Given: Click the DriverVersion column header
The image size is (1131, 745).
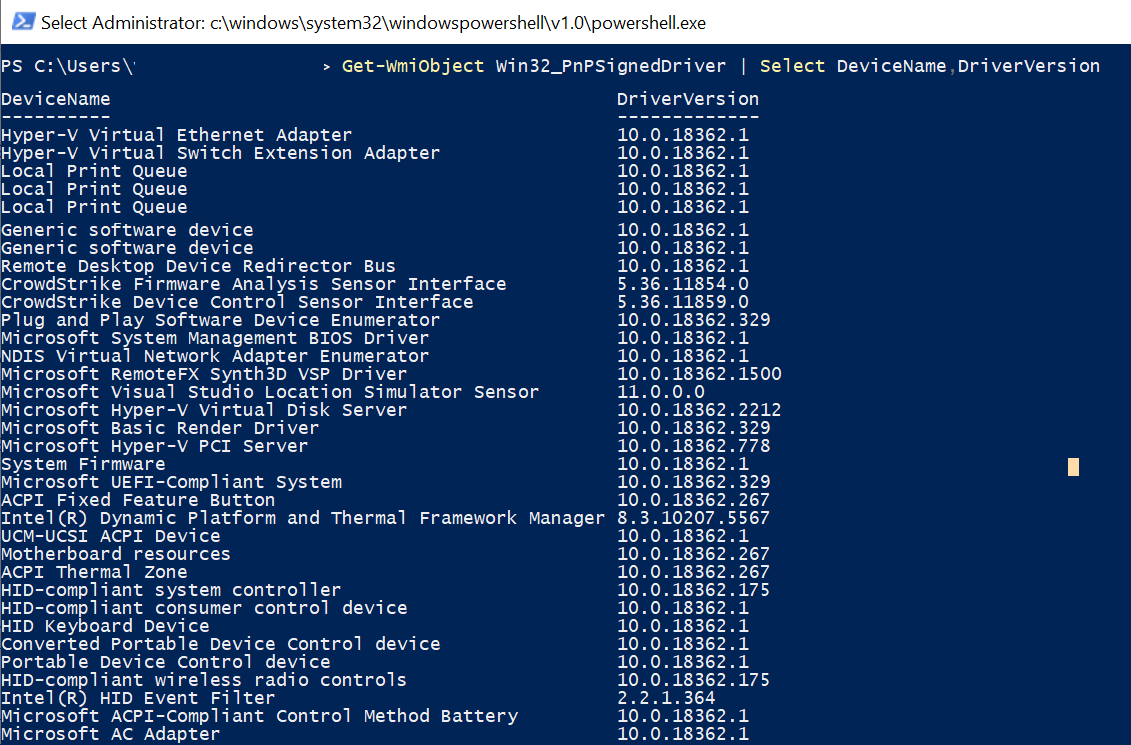Looking at the screenshot, I should coord(687,99).
